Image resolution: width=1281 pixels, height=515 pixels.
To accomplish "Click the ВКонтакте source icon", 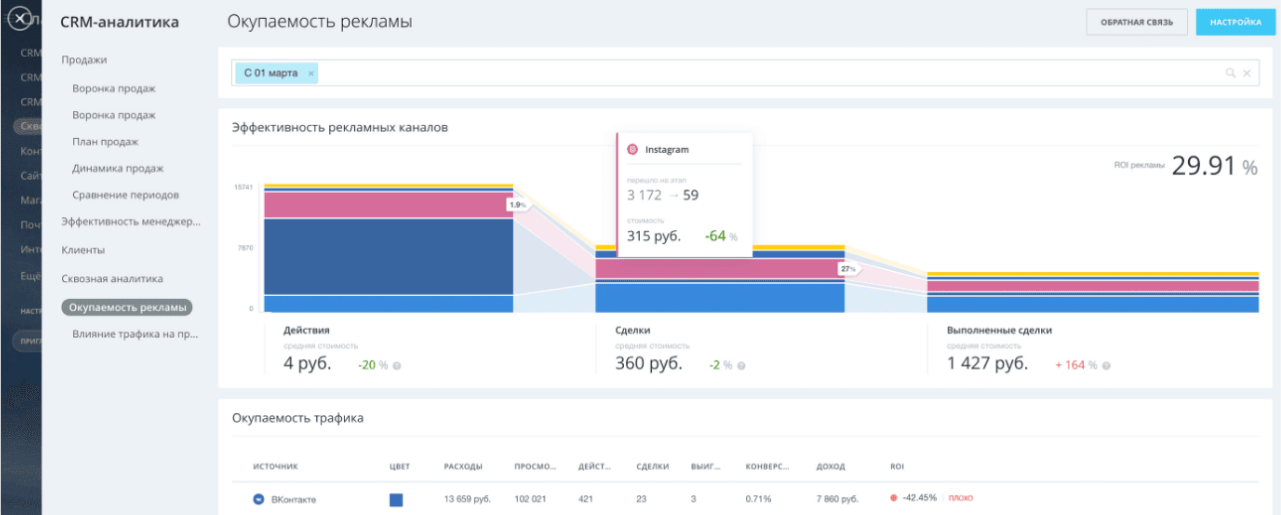I will pos(258,499).
